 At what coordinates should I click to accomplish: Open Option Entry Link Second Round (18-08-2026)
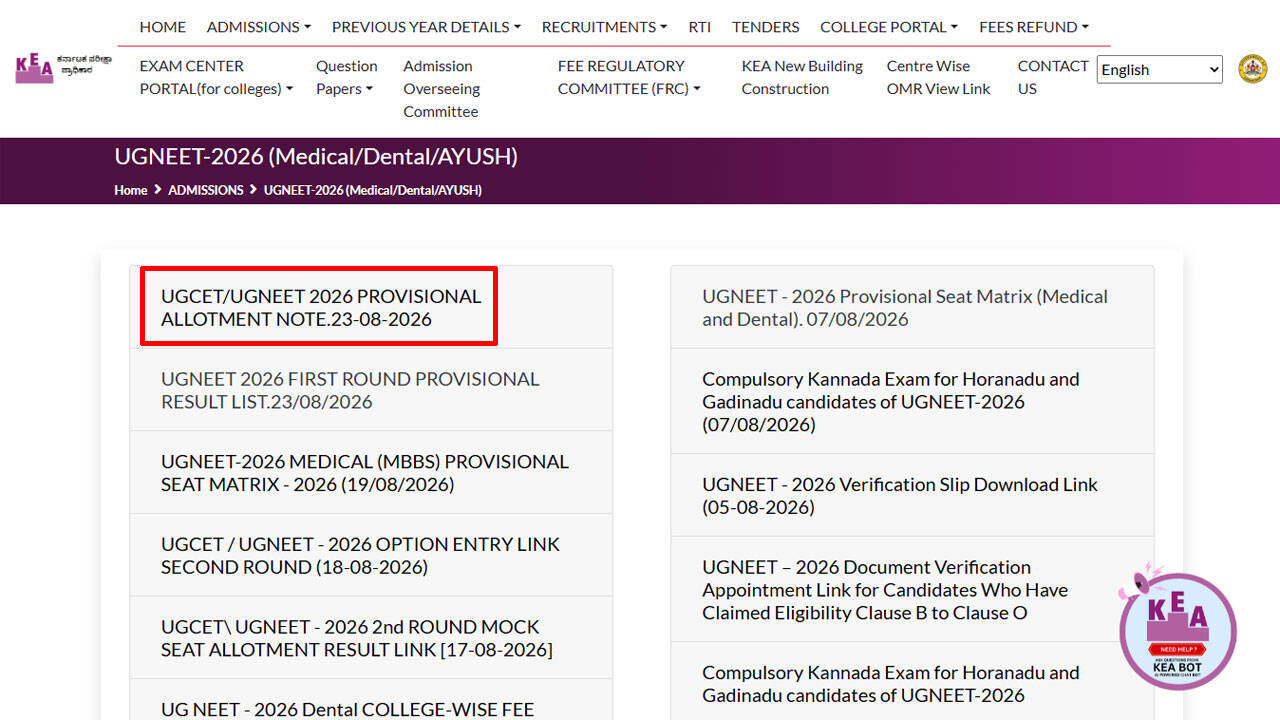click(x=360, y=555)
